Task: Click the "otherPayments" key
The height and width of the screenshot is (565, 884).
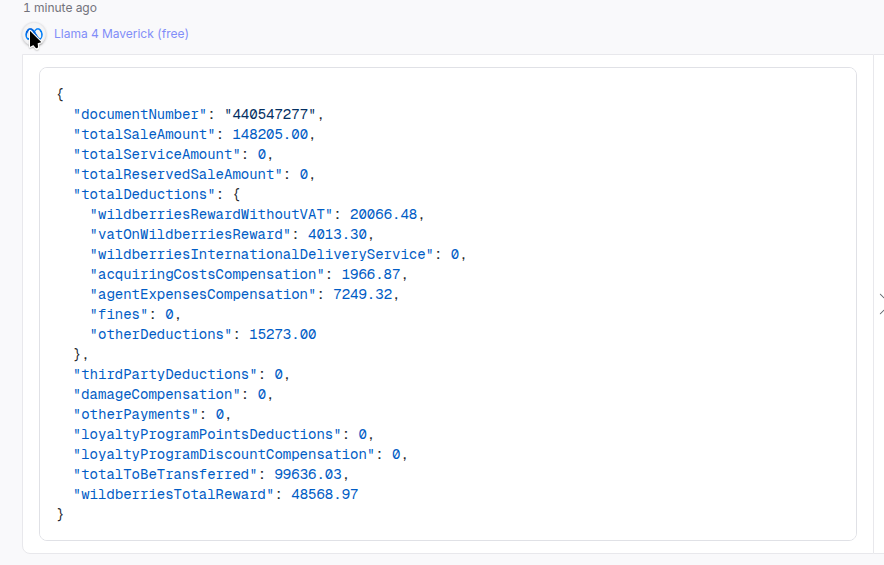Action: pyautogui.click(x=136, y=414)
